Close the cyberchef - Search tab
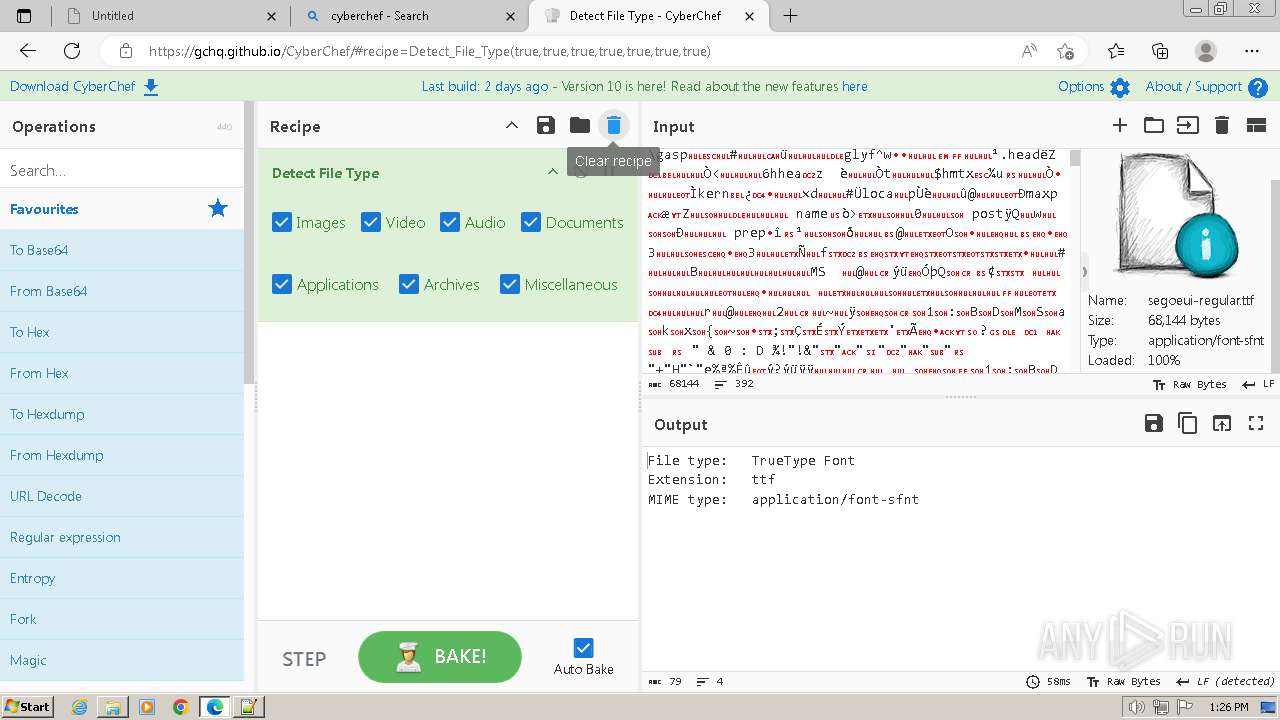The width and height of the screenshot is (1280, 720). point(511,16)
